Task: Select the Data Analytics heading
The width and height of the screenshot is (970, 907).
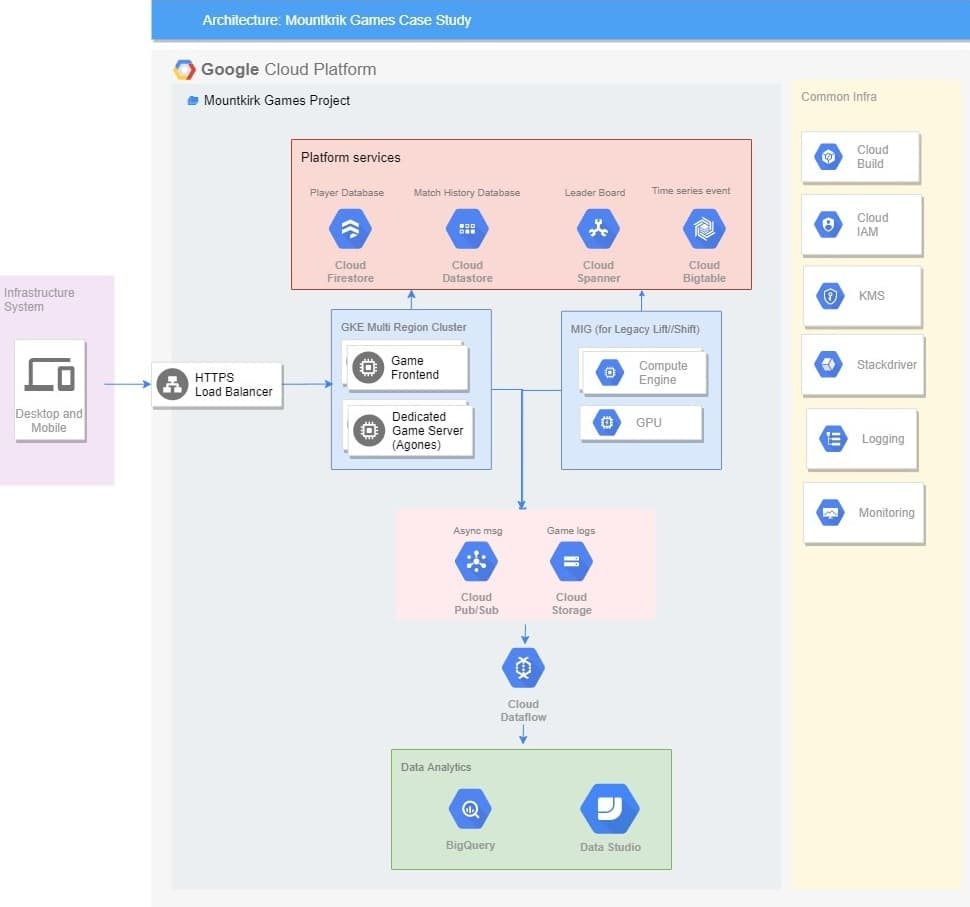Action: pos(436,767)
